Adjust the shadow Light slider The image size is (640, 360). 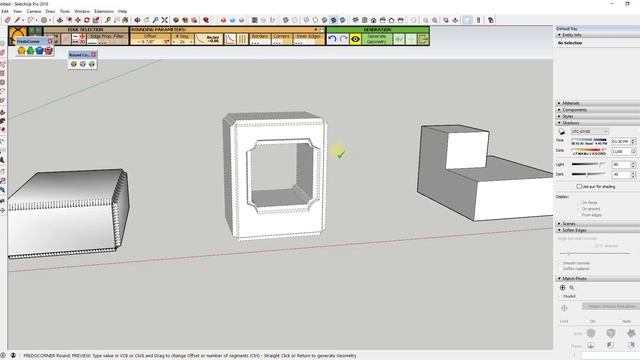589,164
